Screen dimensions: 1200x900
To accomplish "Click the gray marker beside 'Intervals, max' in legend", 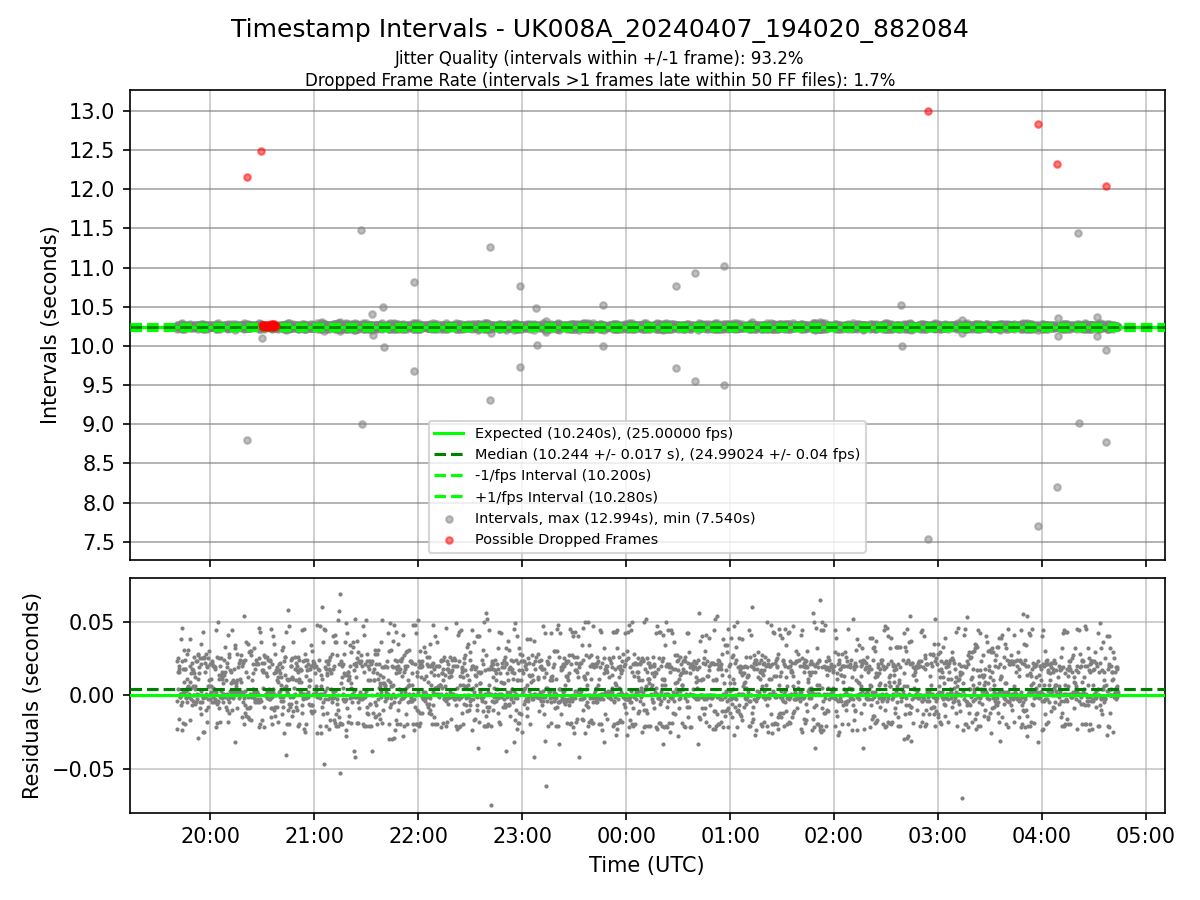I will tap(450, 519).
